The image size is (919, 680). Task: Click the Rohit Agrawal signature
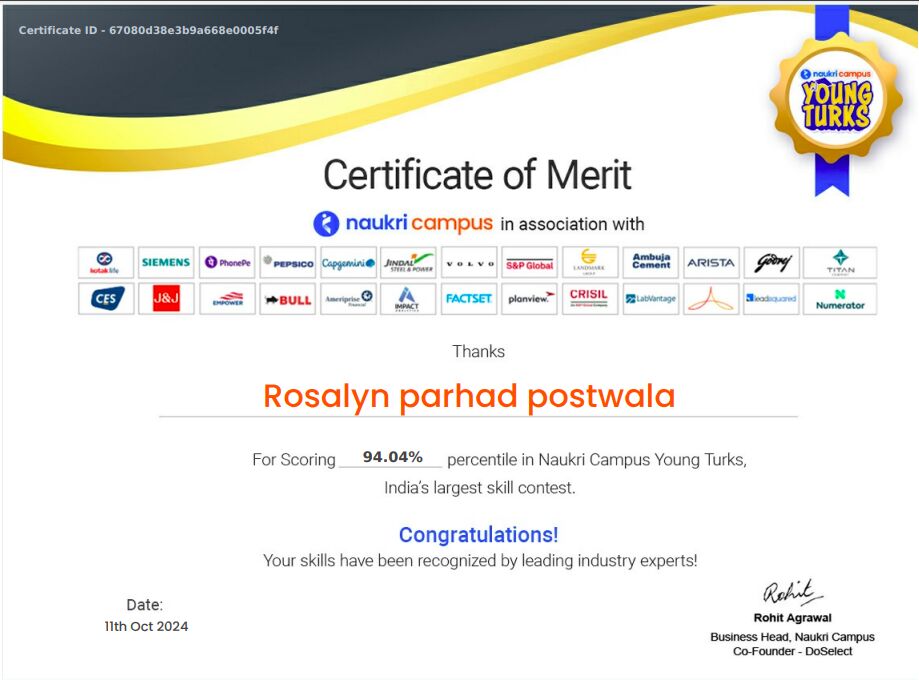pos(792,593)
